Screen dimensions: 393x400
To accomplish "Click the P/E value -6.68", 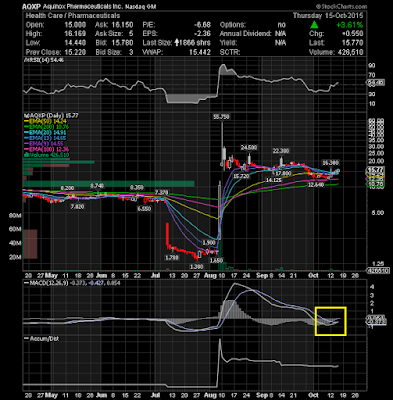I will pos(203,25).
